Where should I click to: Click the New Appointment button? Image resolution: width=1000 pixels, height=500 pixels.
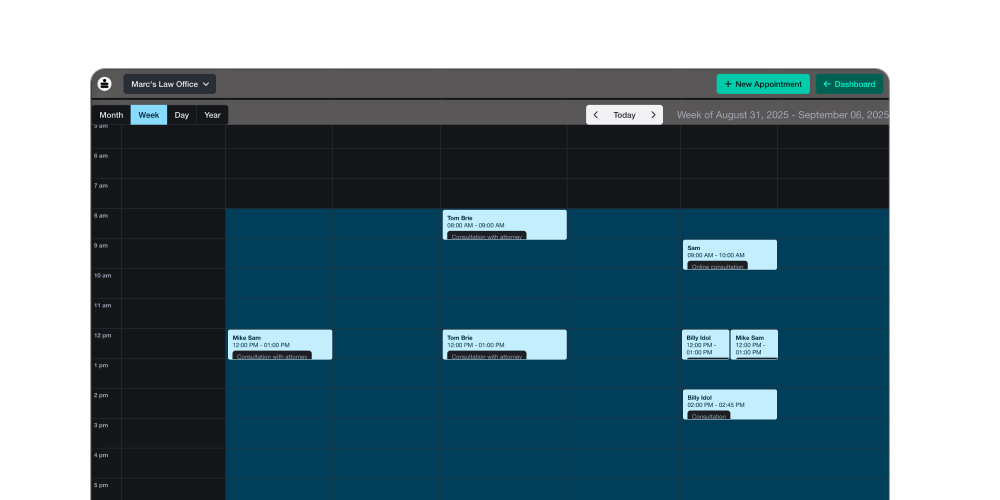coord(762,84)
